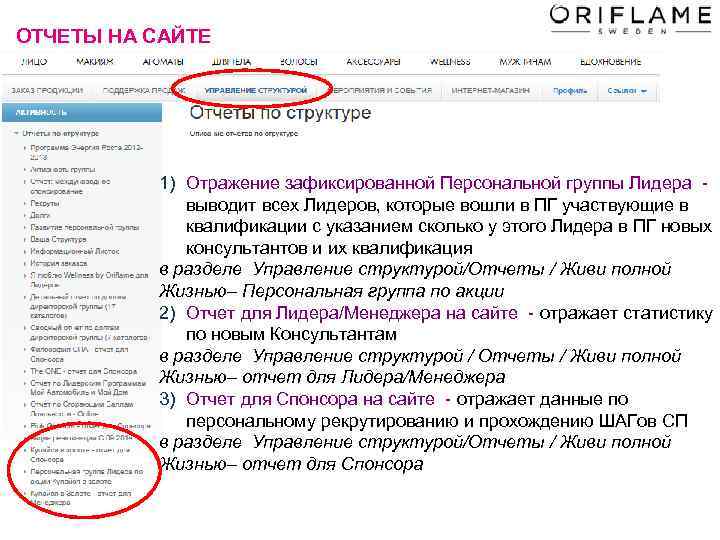Open the АКСЕССУАРЫ category menu
Screen dimensions: 720x540
373,62
